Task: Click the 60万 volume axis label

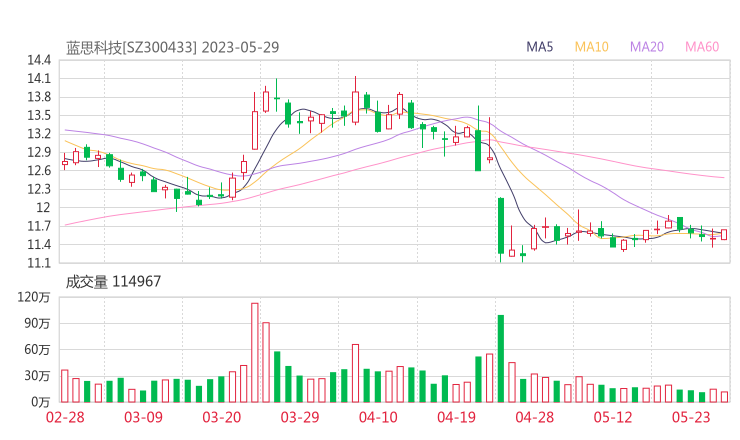Action: [37, 350]
